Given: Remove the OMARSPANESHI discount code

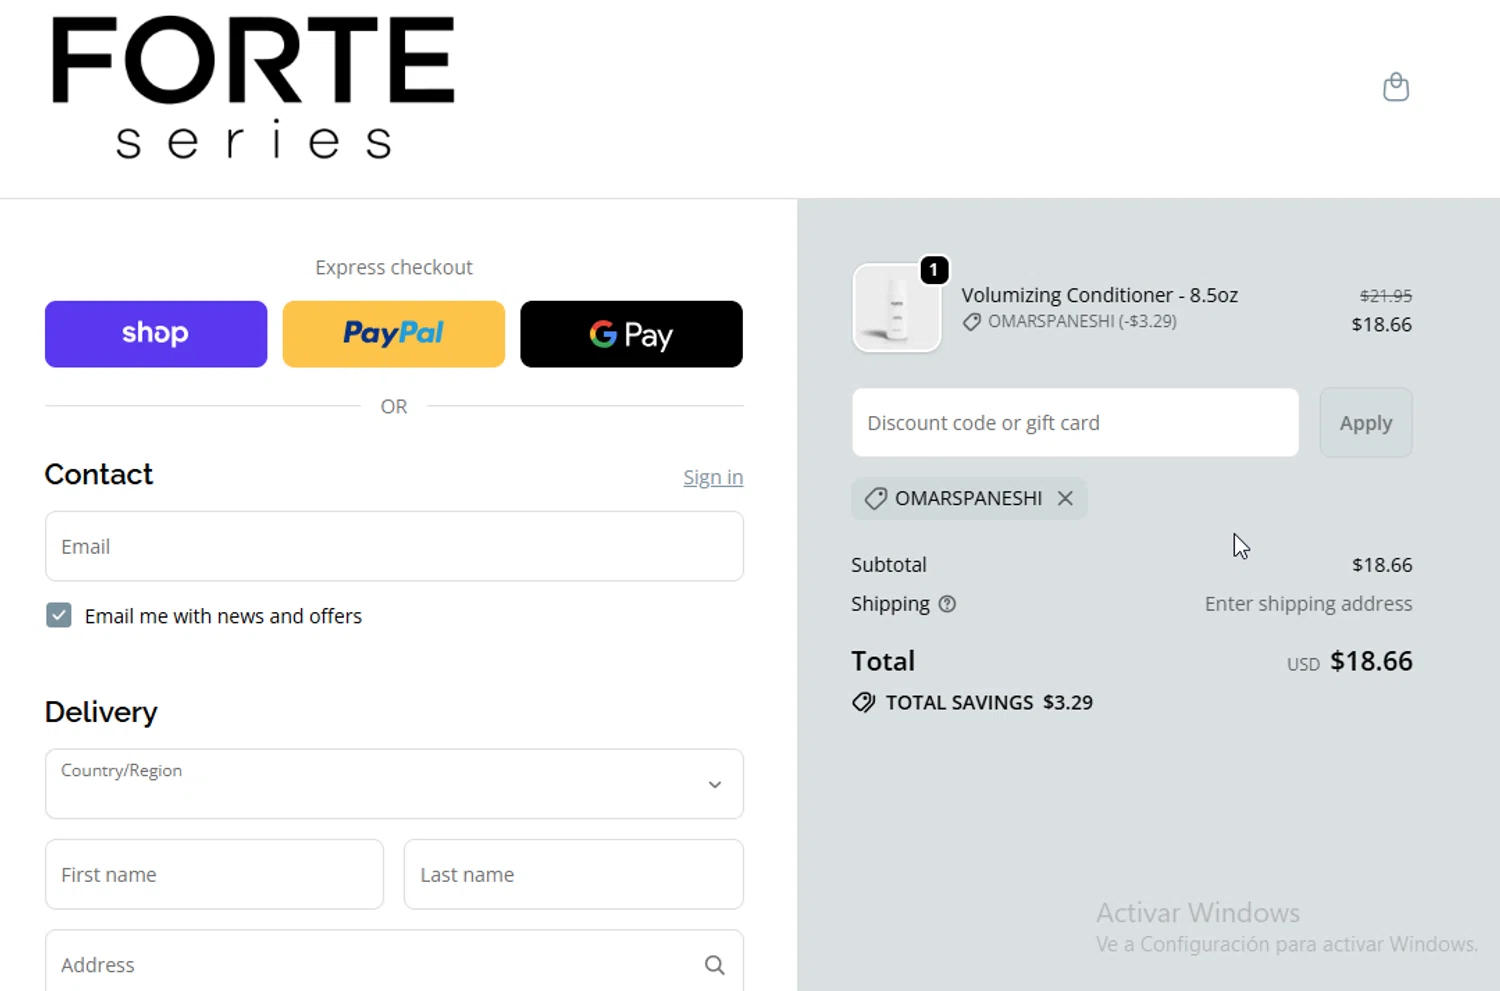Looking at the screenshot, I should click(x=1066, y=498).
